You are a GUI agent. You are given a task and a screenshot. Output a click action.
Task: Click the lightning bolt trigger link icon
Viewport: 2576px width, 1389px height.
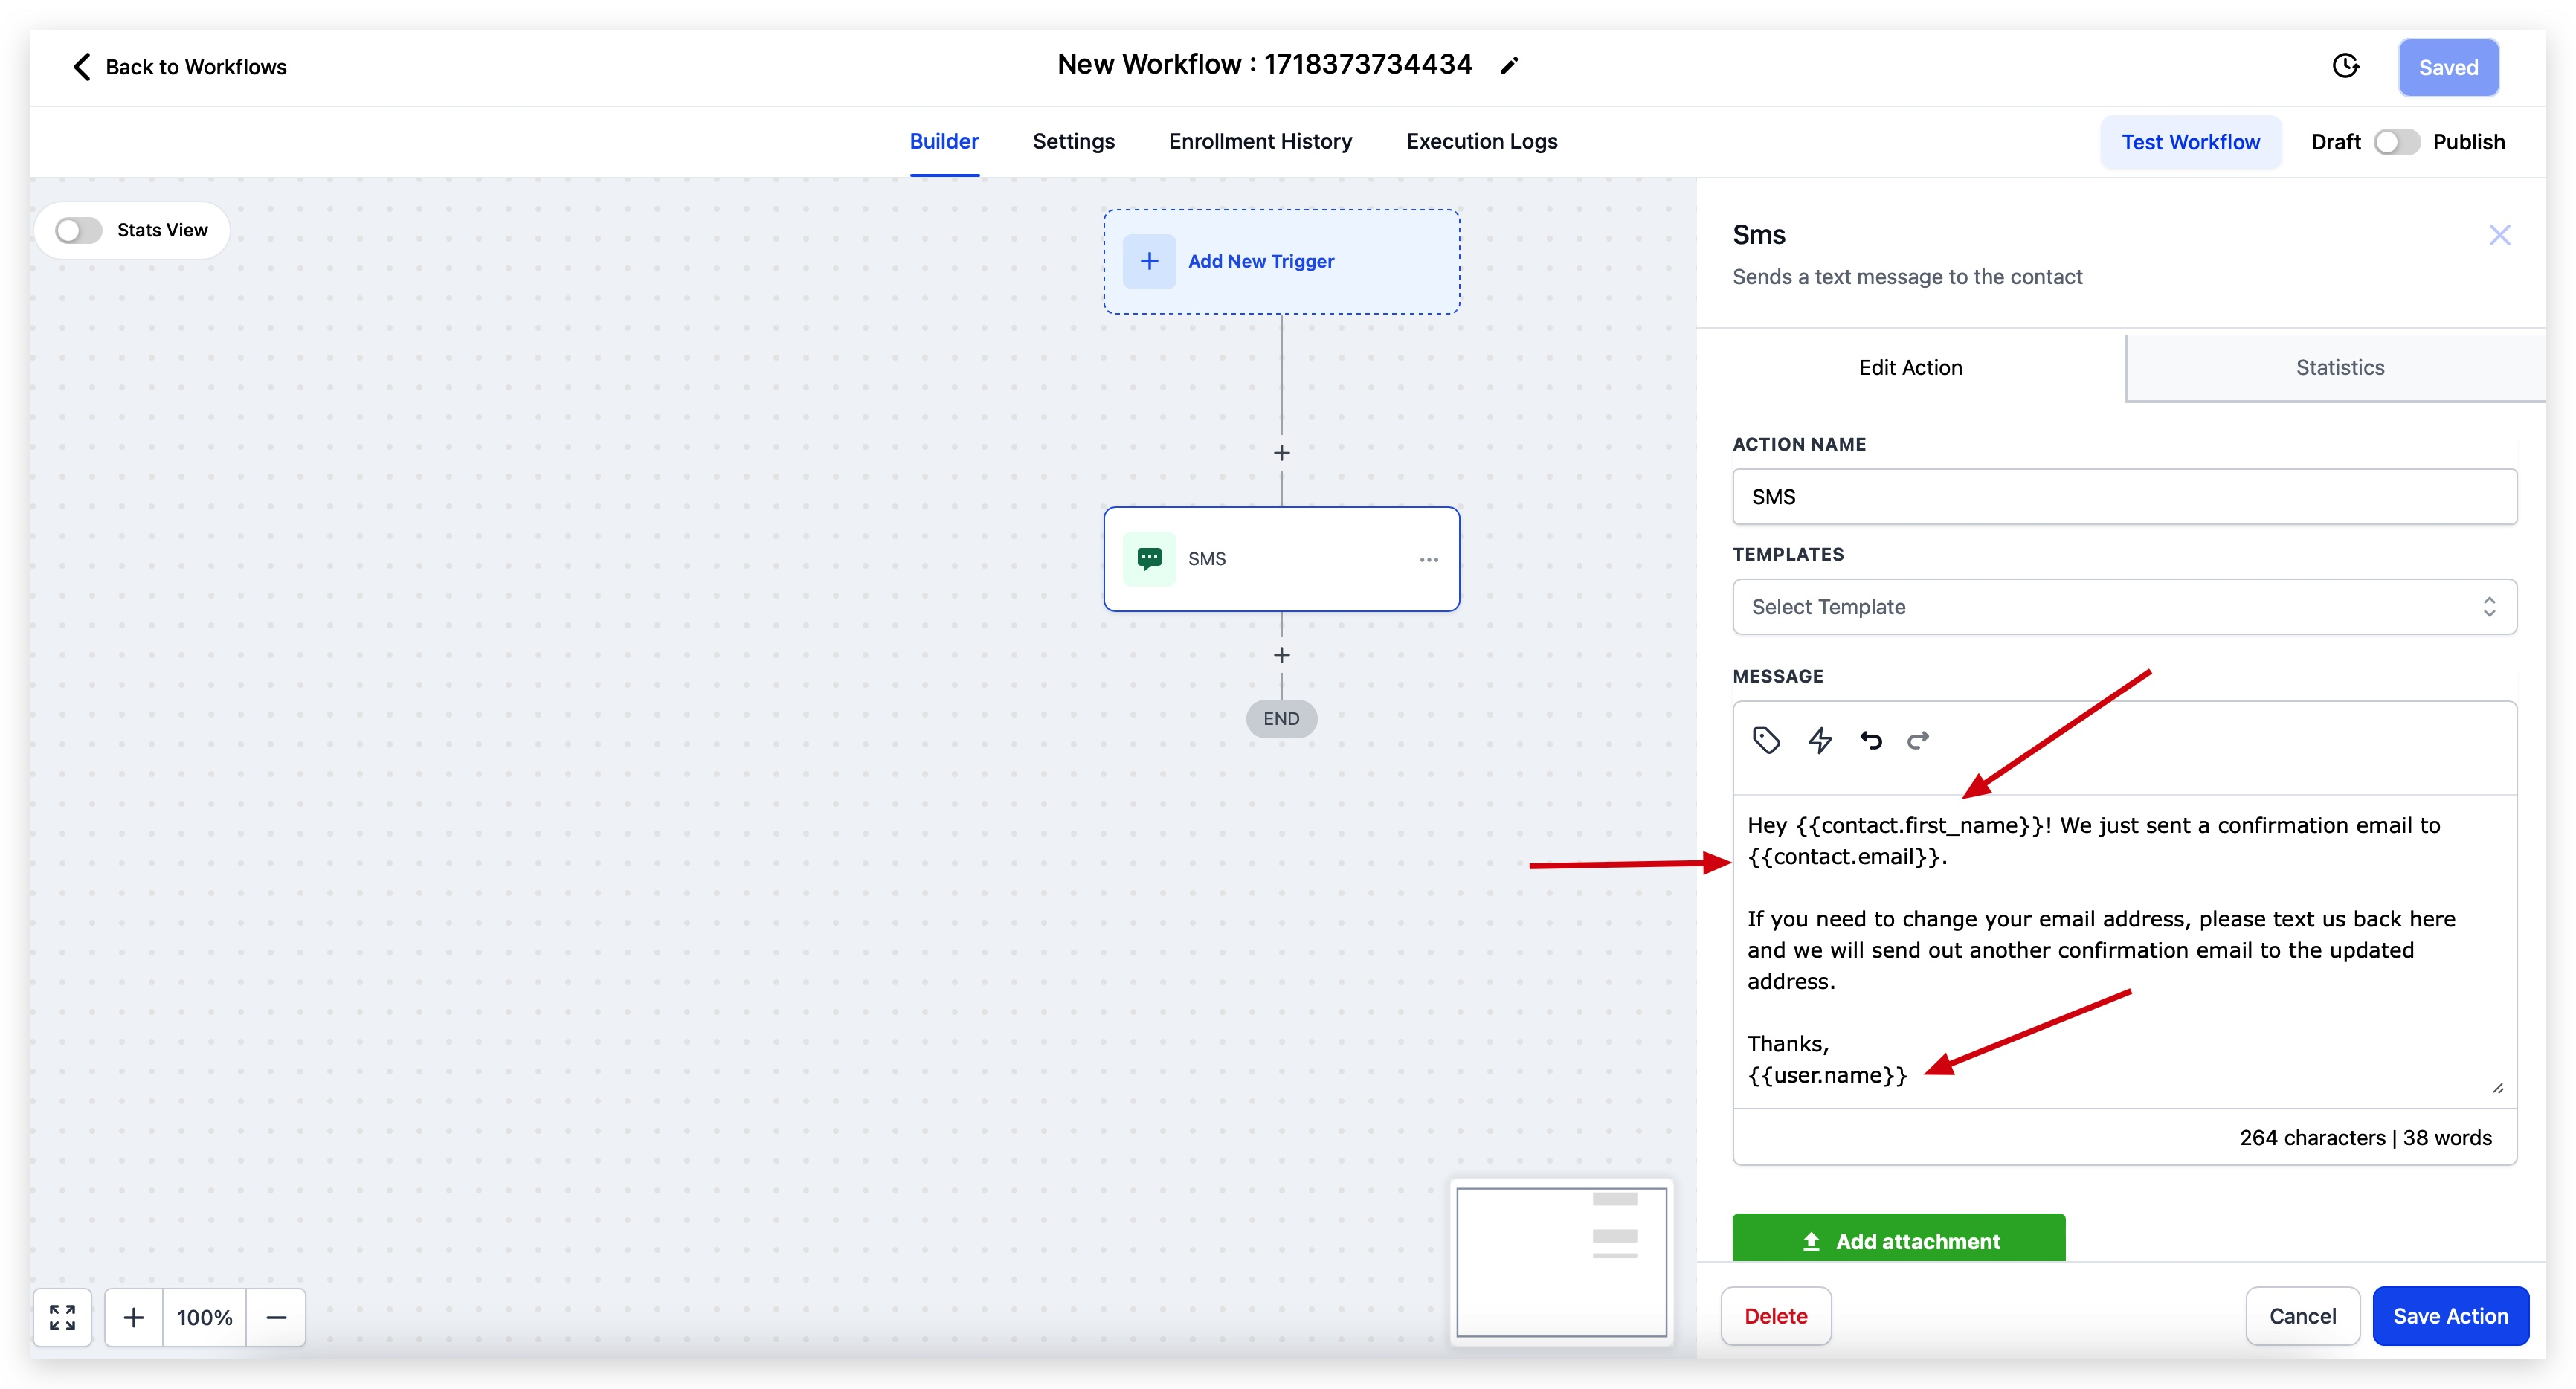tap(1820, 740)
